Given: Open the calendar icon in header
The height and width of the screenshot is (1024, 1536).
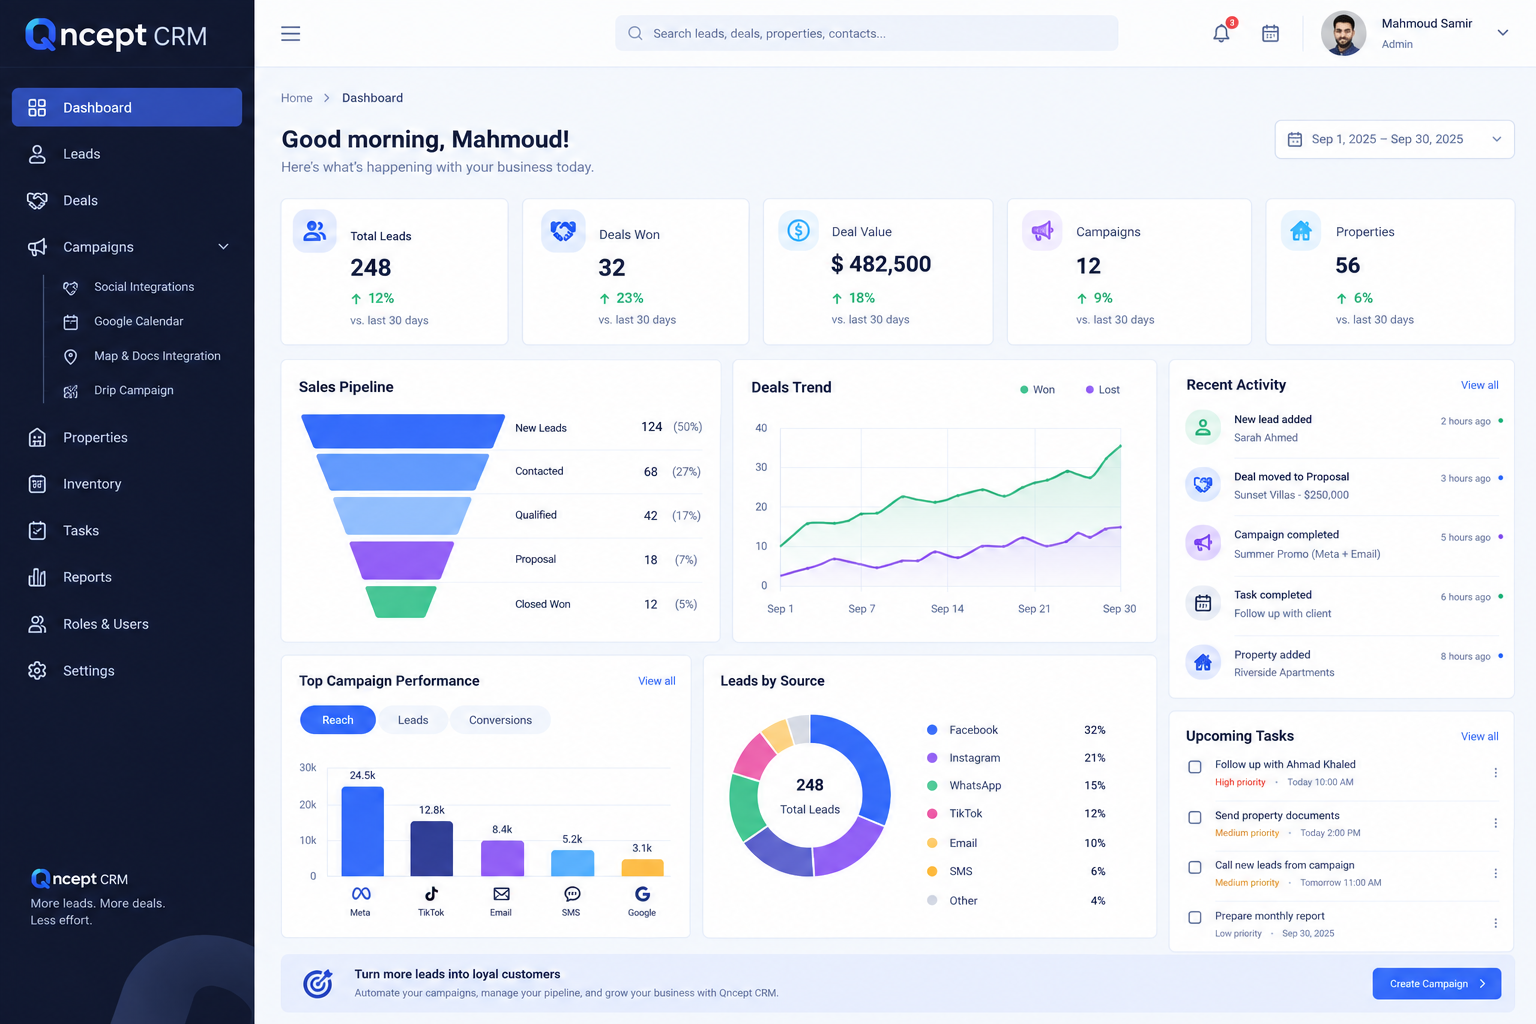Looking at the screenshot, I should tap(1271, 34).
